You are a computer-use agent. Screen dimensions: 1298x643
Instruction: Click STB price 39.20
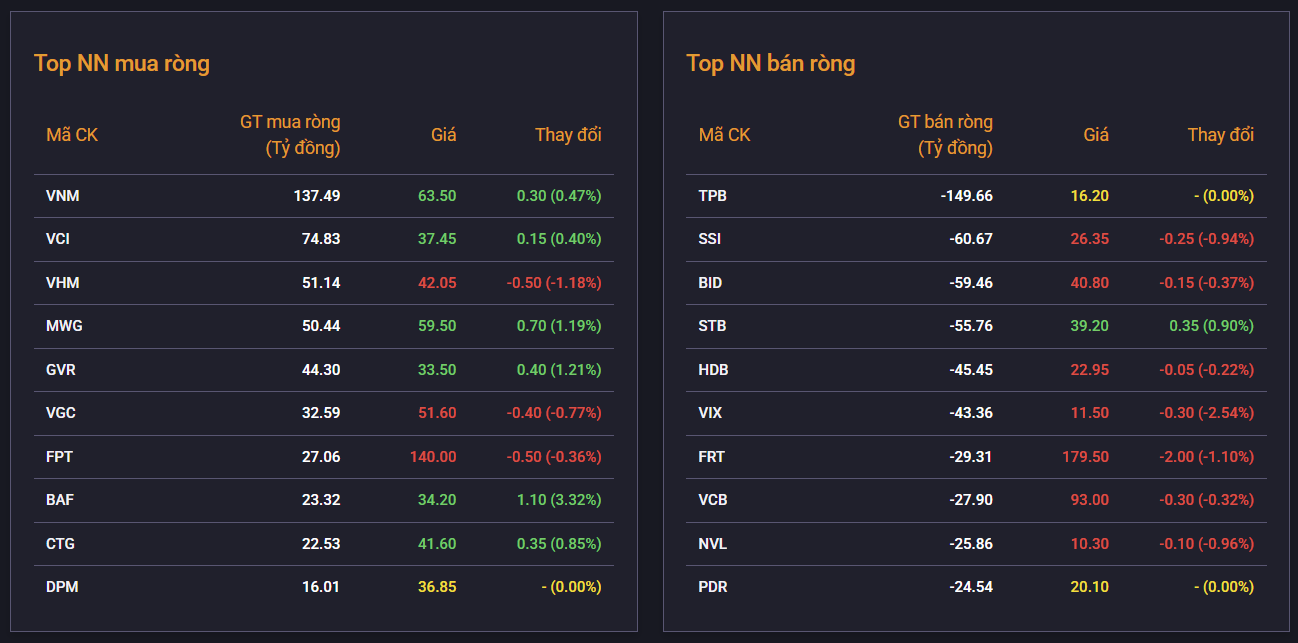point(1090,326)
